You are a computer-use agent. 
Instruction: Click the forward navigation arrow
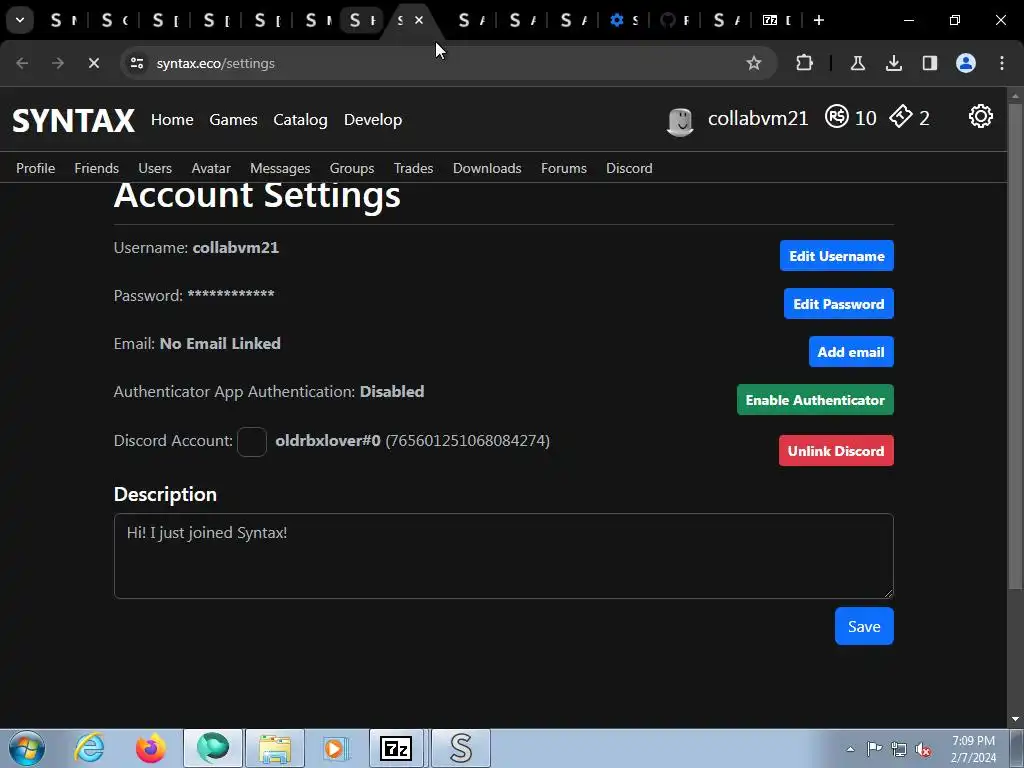point(57,63)
